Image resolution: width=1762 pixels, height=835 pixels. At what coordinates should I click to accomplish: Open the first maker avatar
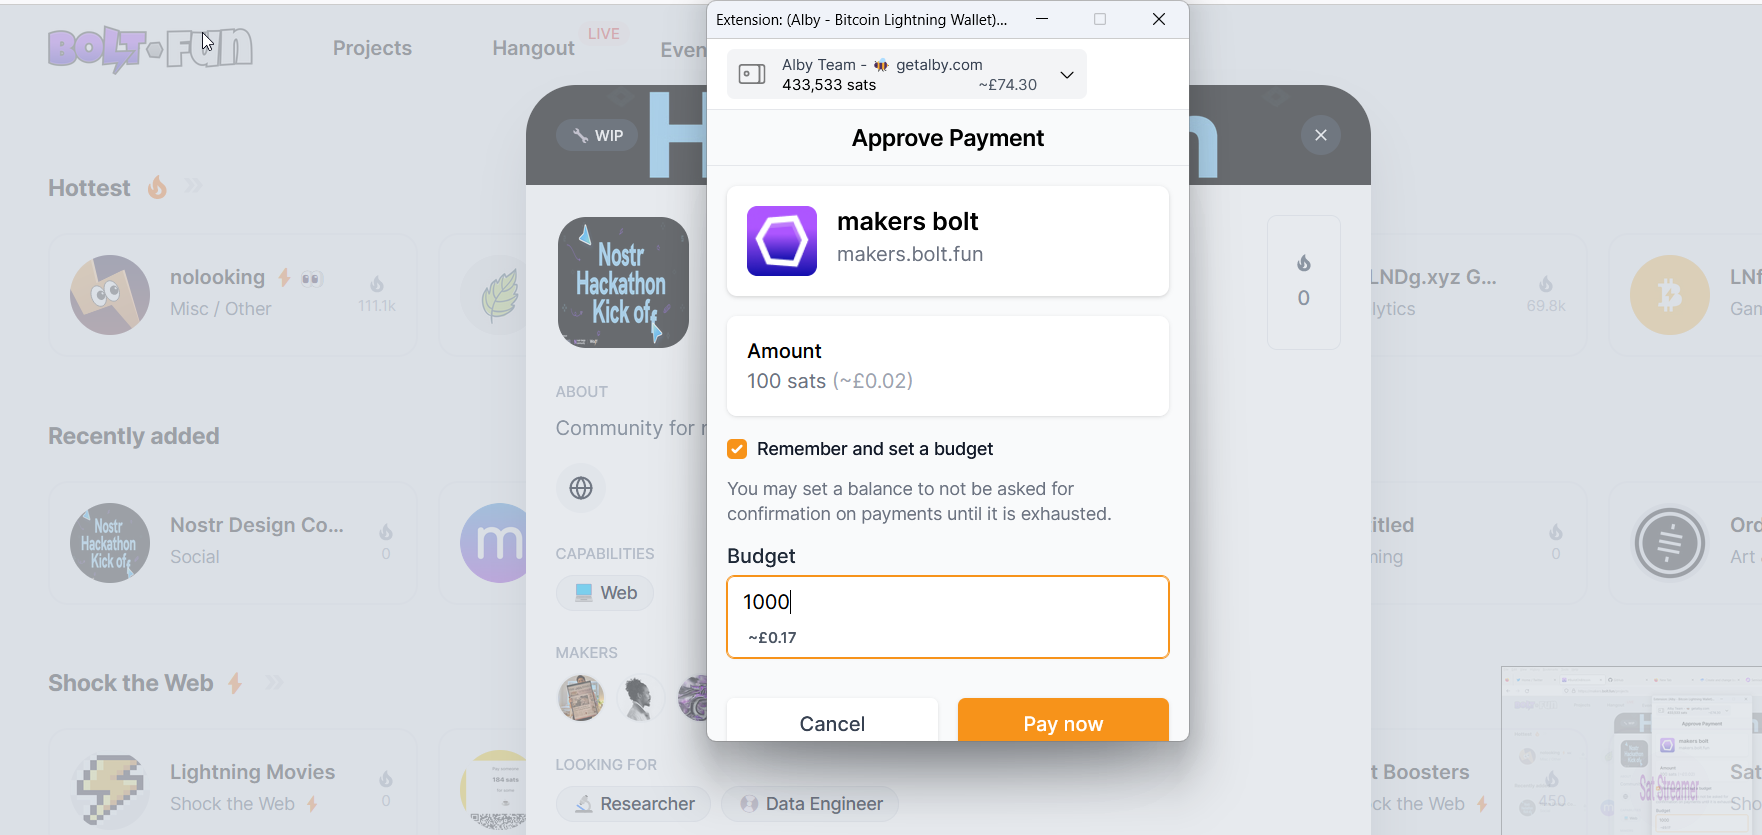[x=581, y=698]
